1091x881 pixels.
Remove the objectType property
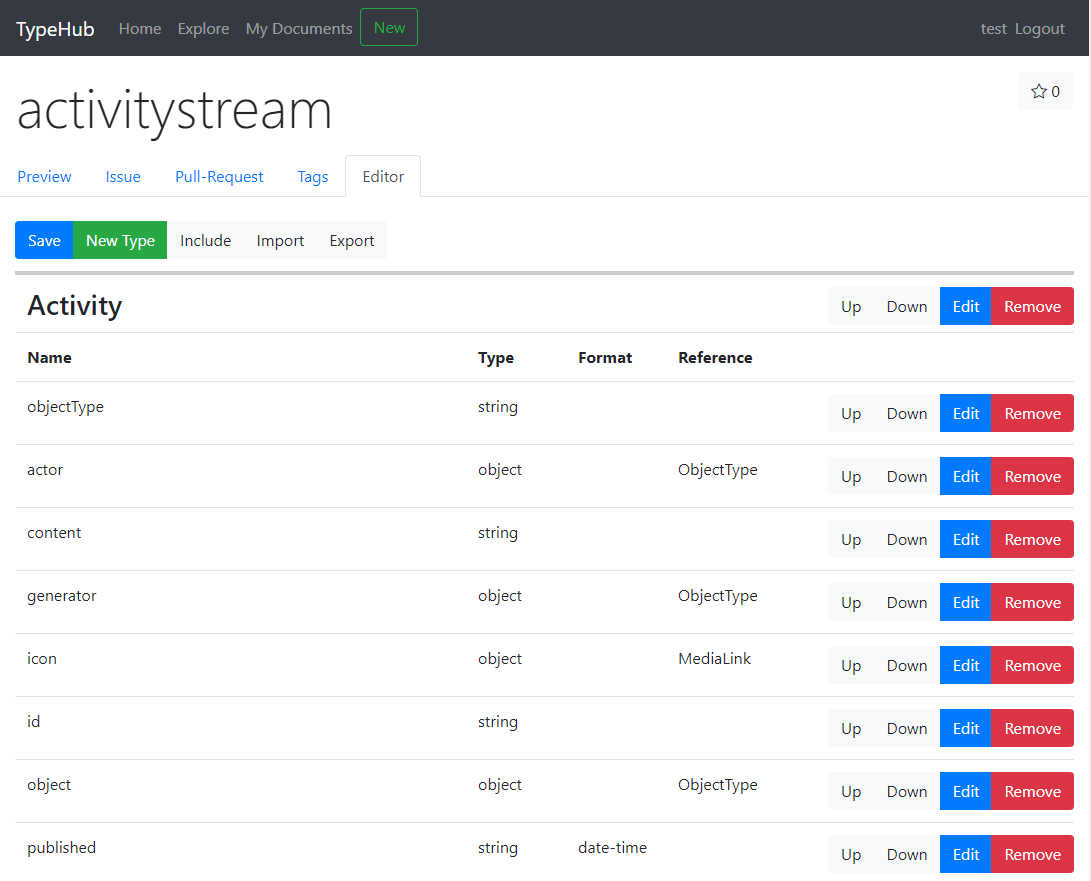1033,413
